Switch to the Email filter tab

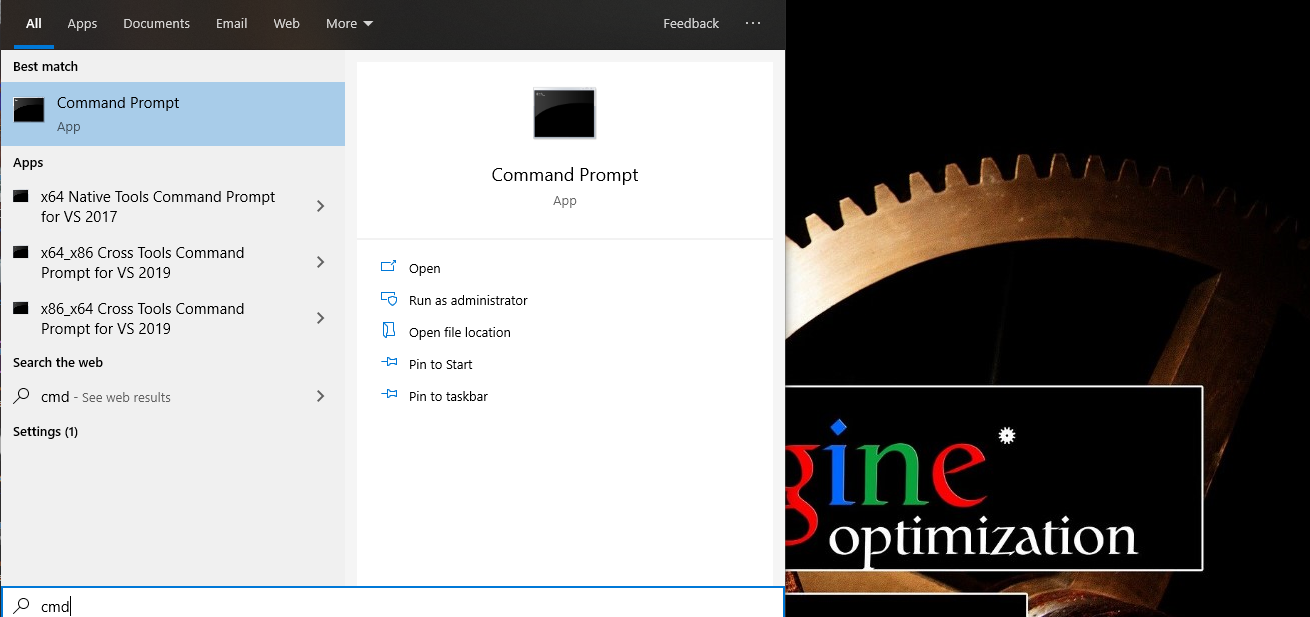[231, 23]
